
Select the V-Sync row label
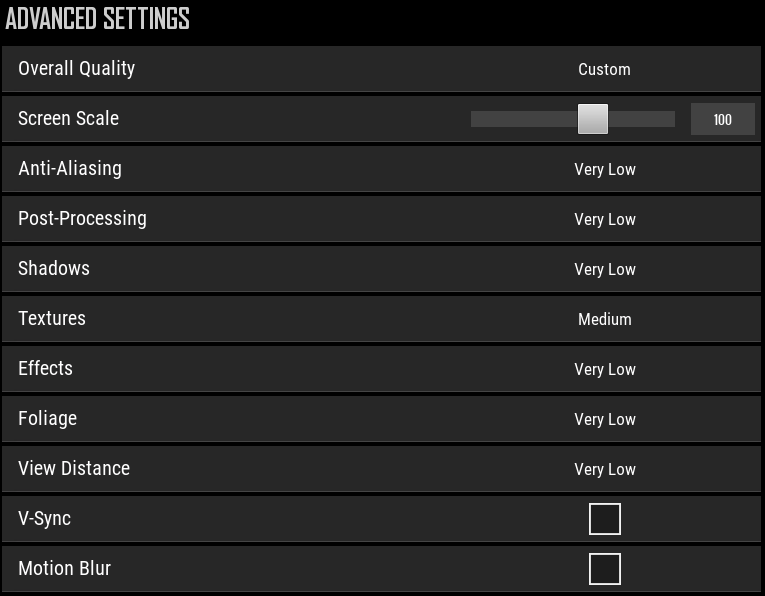[x=44, y=518]
